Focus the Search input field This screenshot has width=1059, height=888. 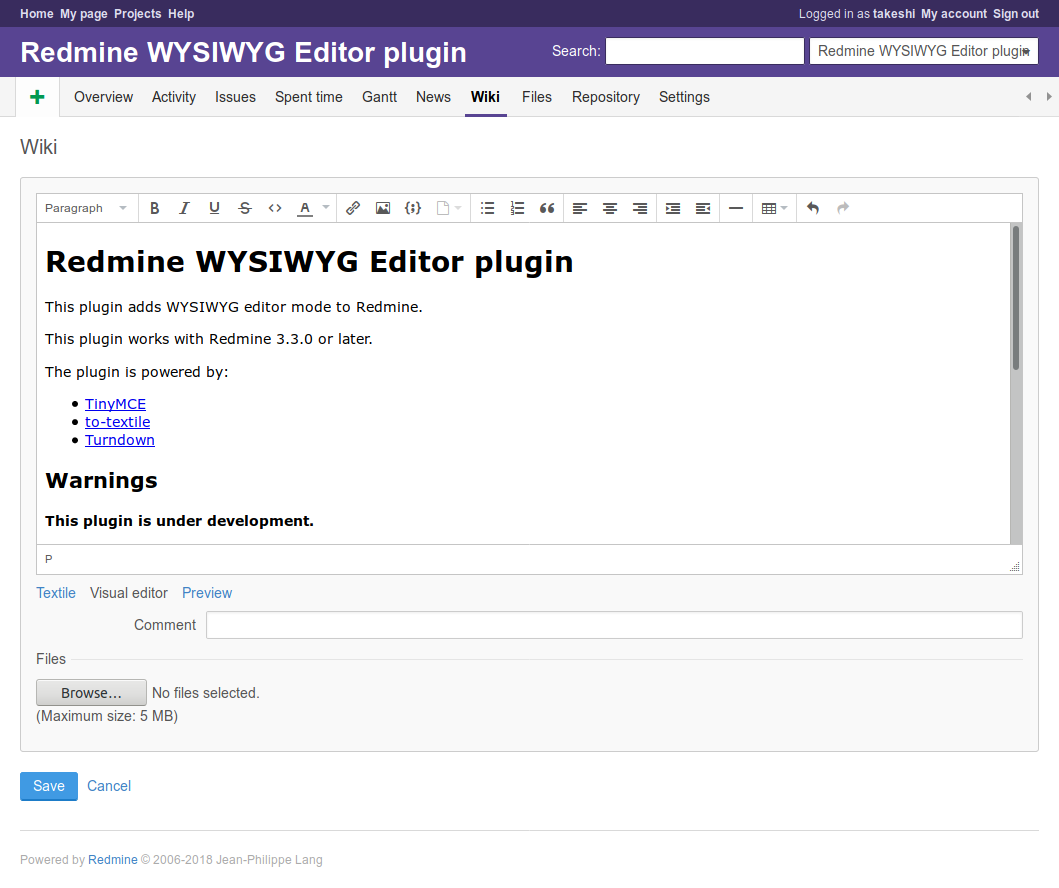pyautogui.click(x=704, y=51)
